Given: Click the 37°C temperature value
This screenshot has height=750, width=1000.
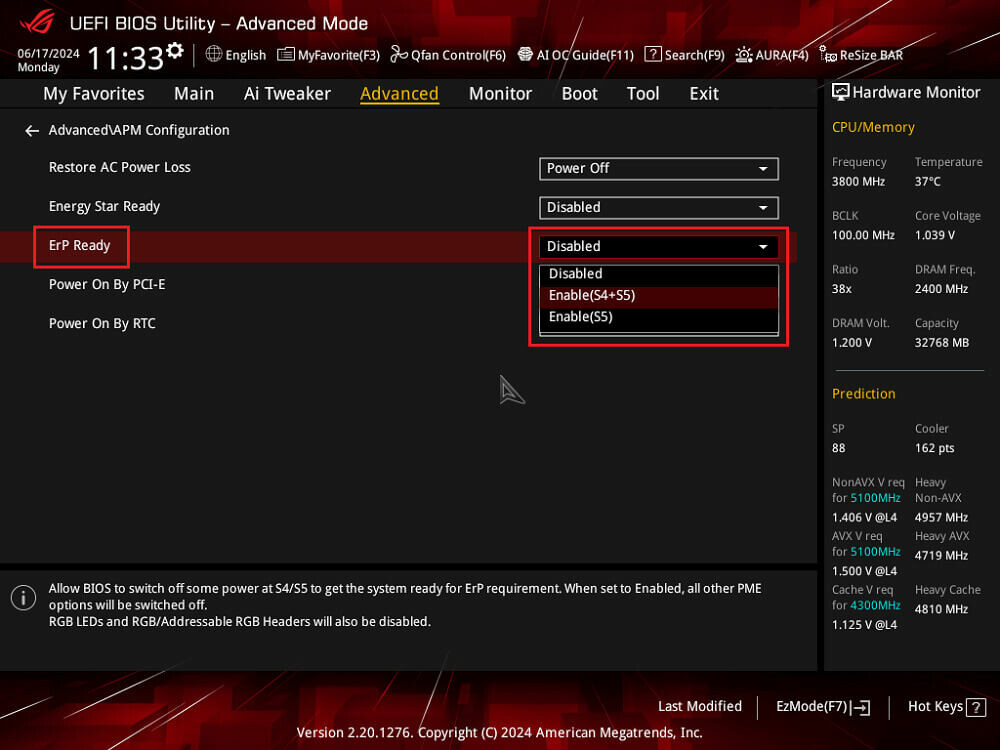Looking at the screenshot, I should 928,182.
